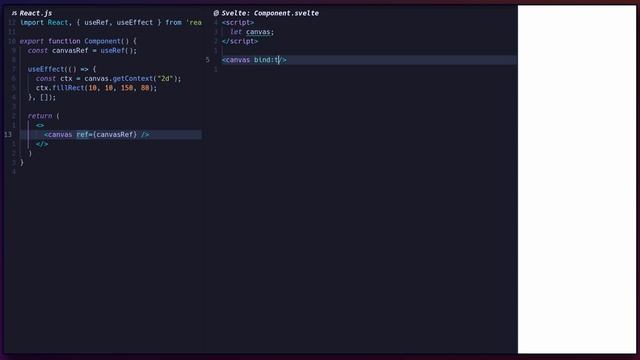Click the '}, []);' line

[42, 97]
